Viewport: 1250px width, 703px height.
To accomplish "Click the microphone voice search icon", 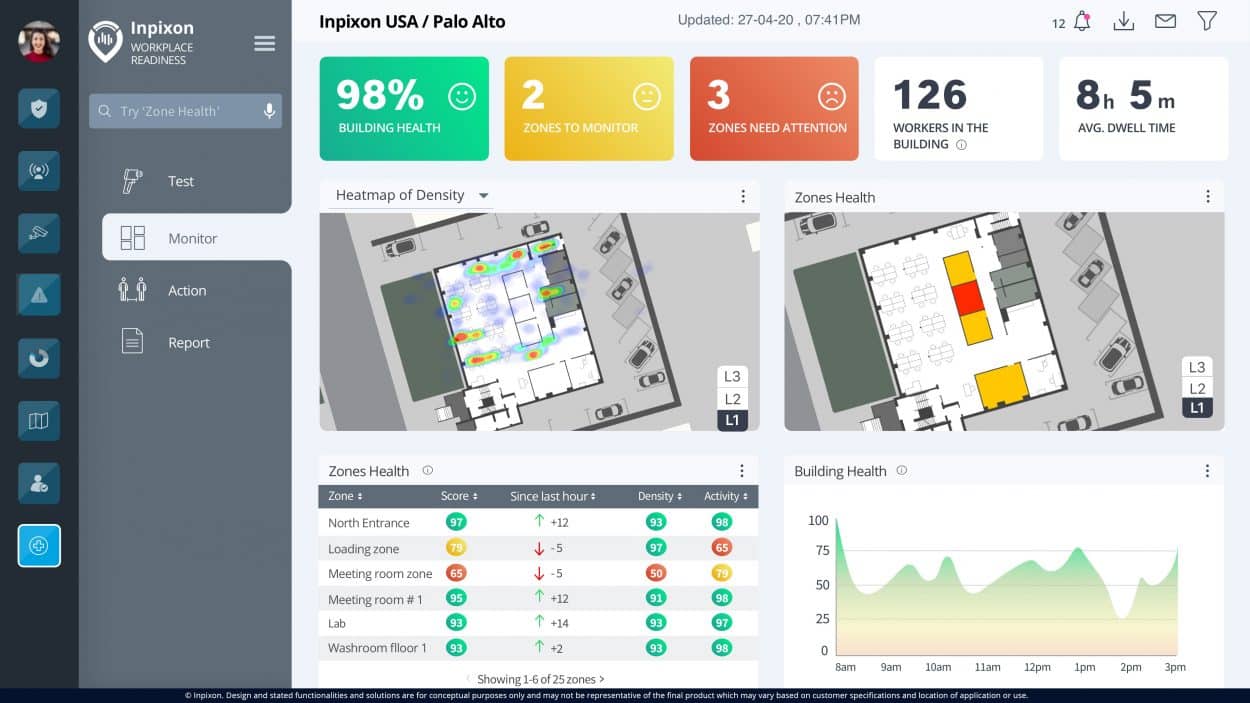I will [x=269, y=111].
